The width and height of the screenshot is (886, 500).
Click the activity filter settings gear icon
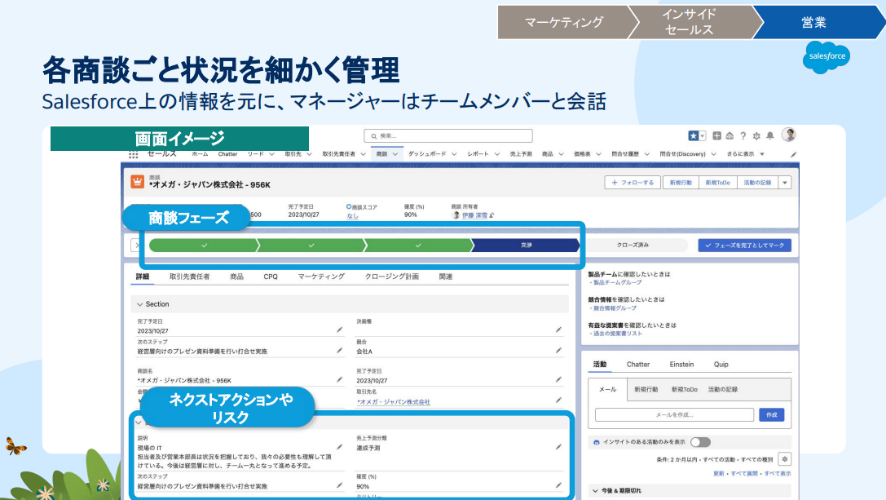click(784, 458)
